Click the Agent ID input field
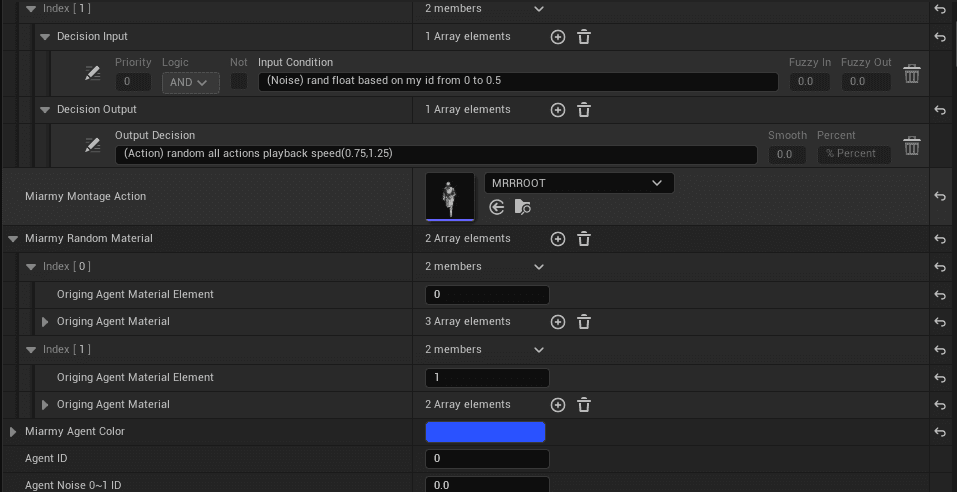Viewport: 957px width, 492px height. (x=487, y=459)
